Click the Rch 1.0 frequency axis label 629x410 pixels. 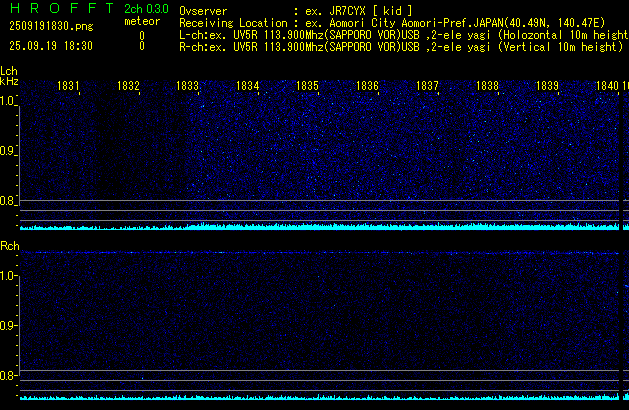(x=9, y=276)
